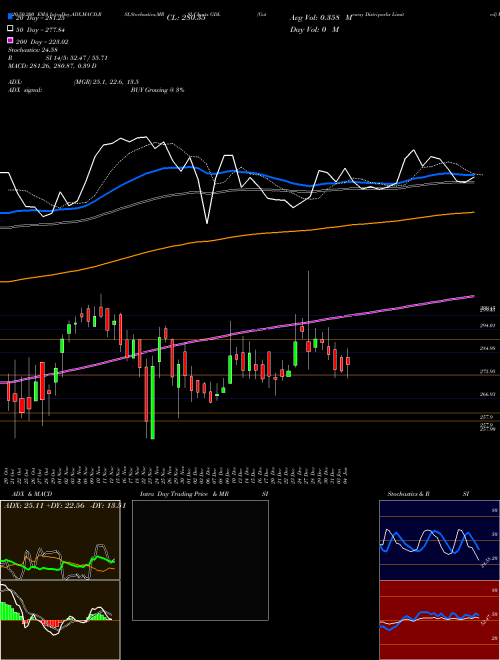This screenshot has height=660, width=500.
Task: Click the 'Stochastics: 24.58' reading
Action: (x=32, y=49)
